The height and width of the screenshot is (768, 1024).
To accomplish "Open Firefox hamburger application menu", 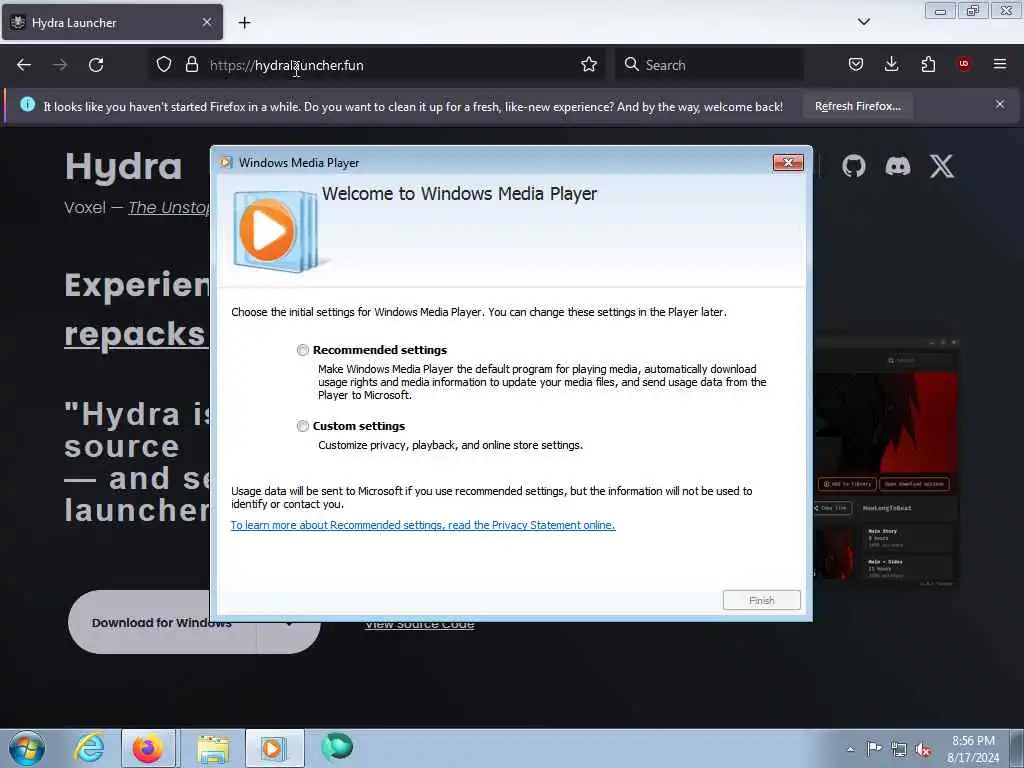I will (999, 64).
